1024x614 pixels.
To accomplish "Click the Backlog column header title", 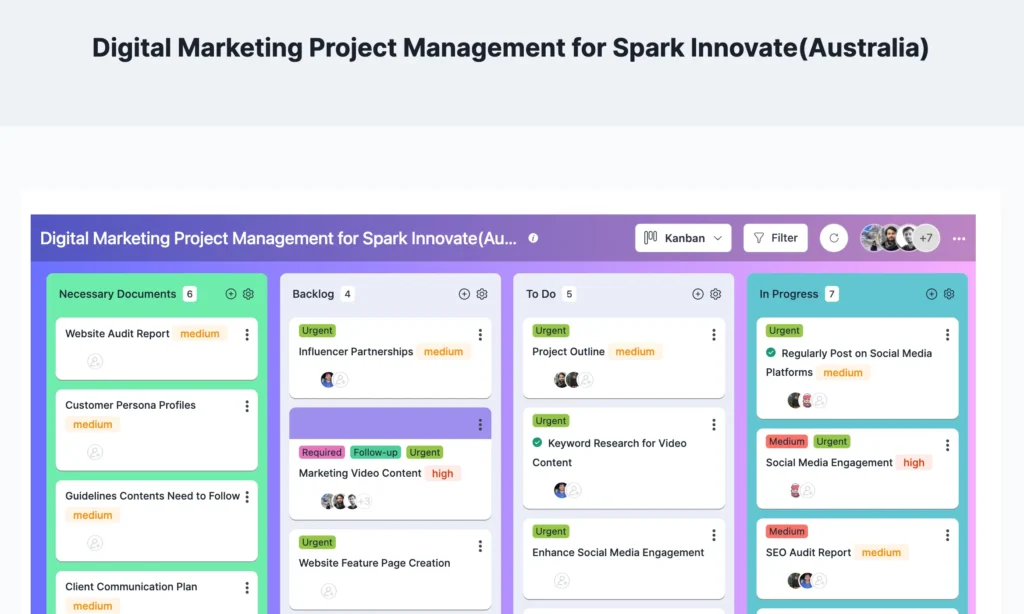I will point(313,294).
